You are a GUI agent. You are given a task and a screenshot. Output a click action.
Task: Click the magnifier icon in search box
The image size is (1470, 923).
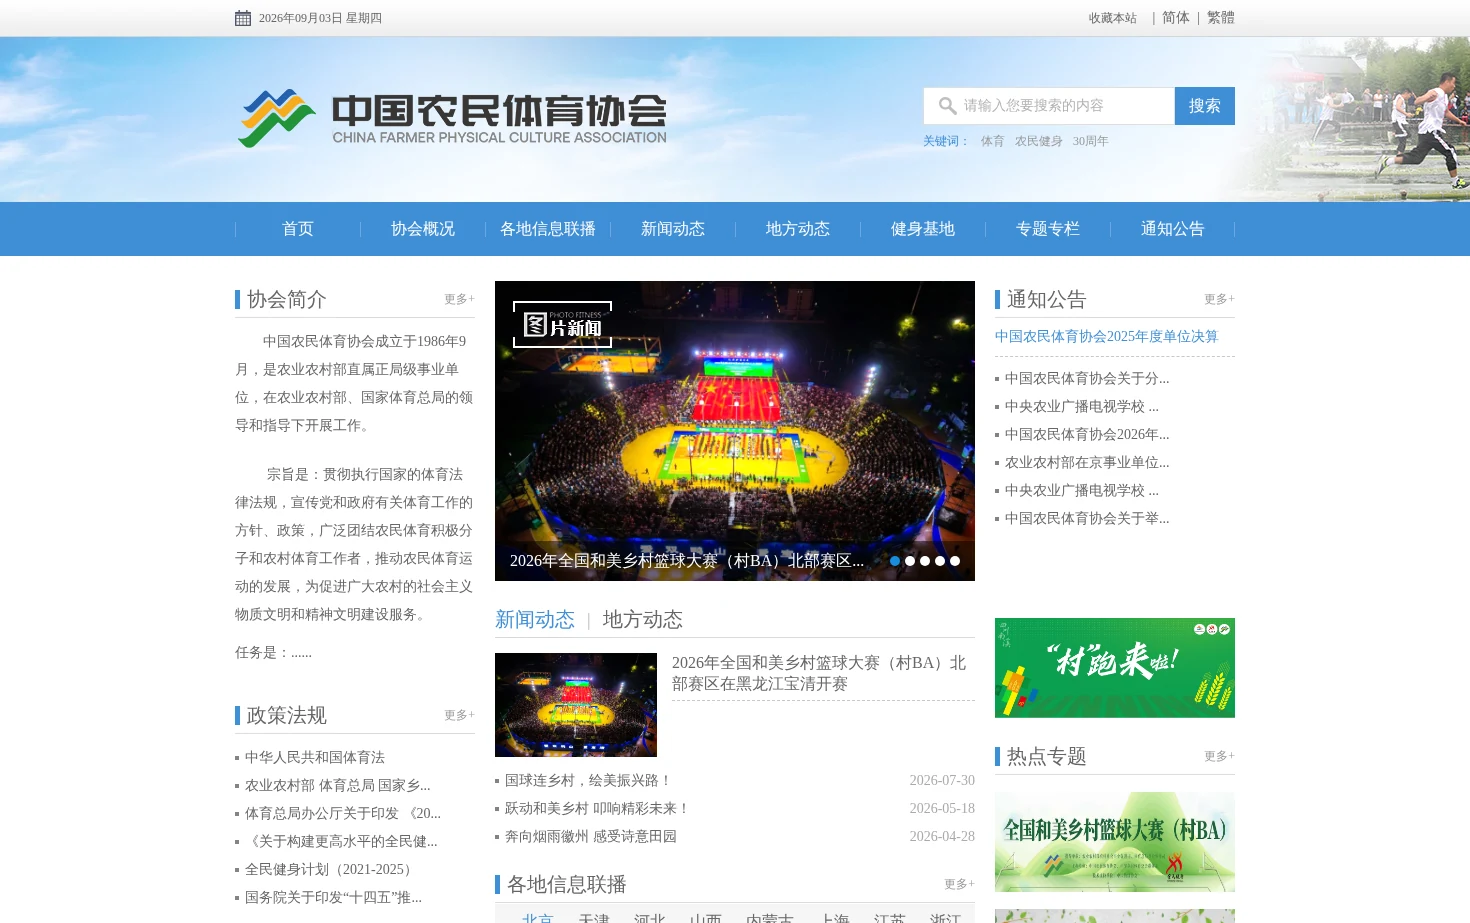click(x=947, y=105)
